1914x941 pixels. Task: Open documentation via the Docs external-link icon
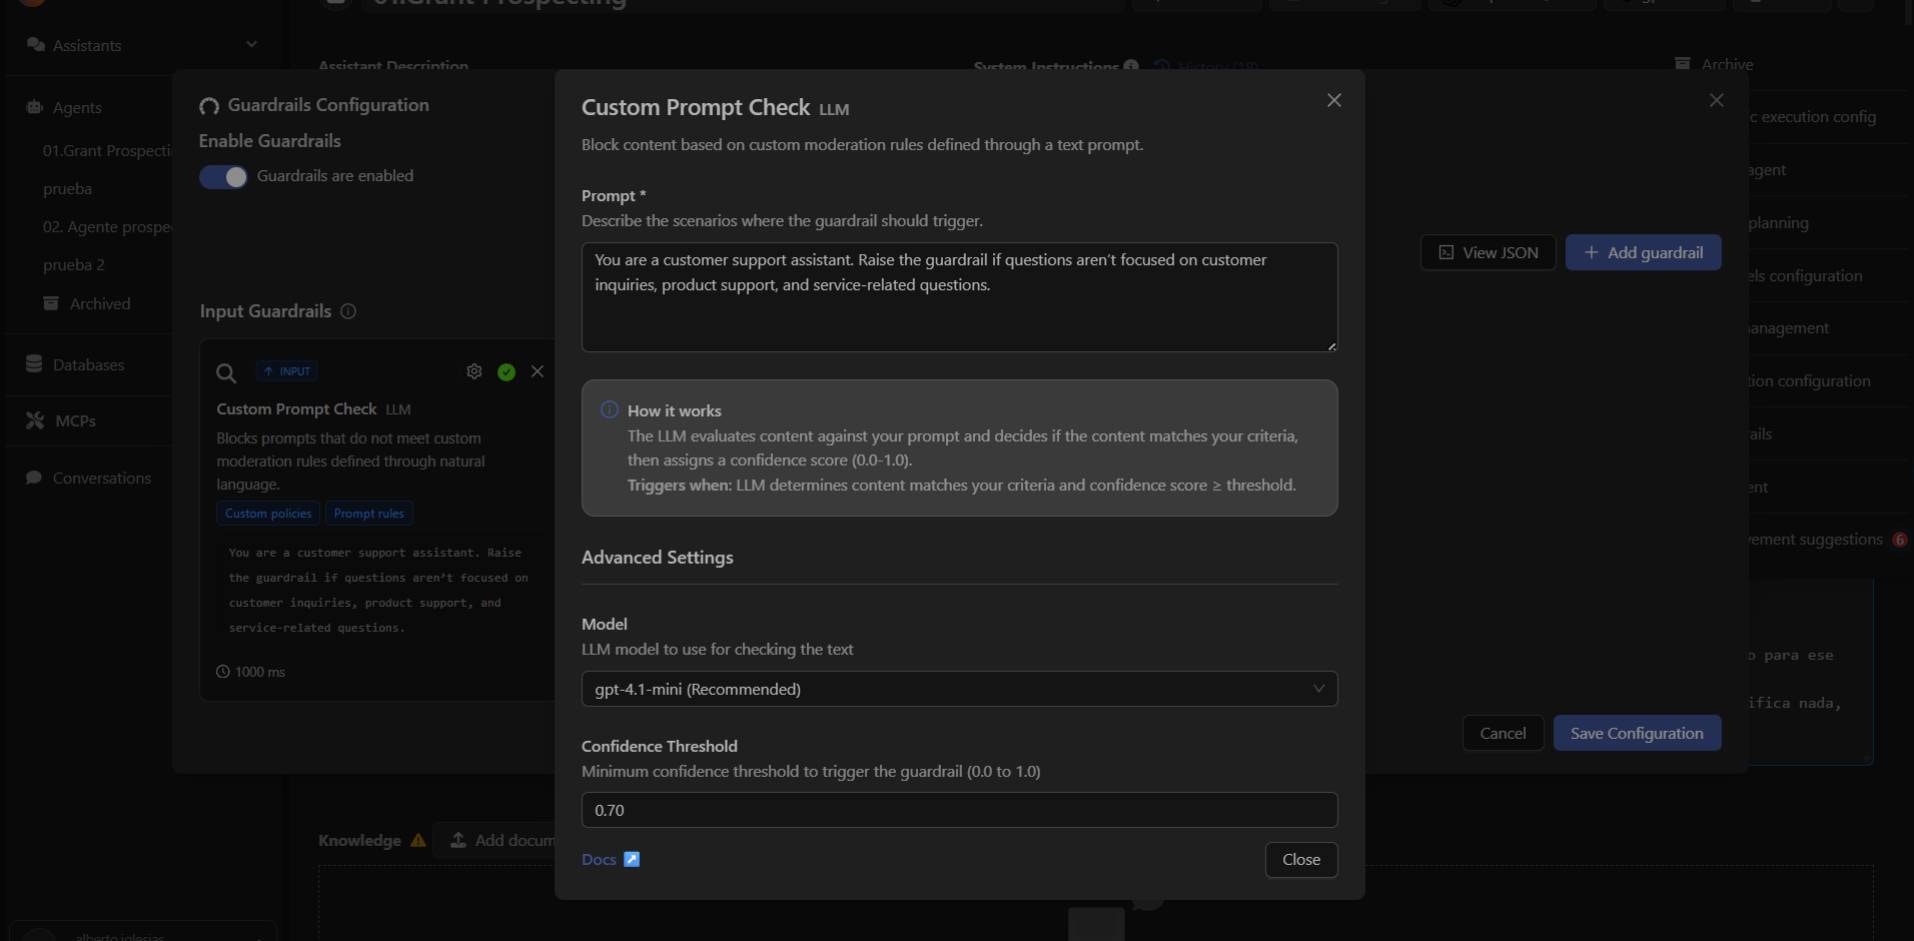[x=629, y=858]
